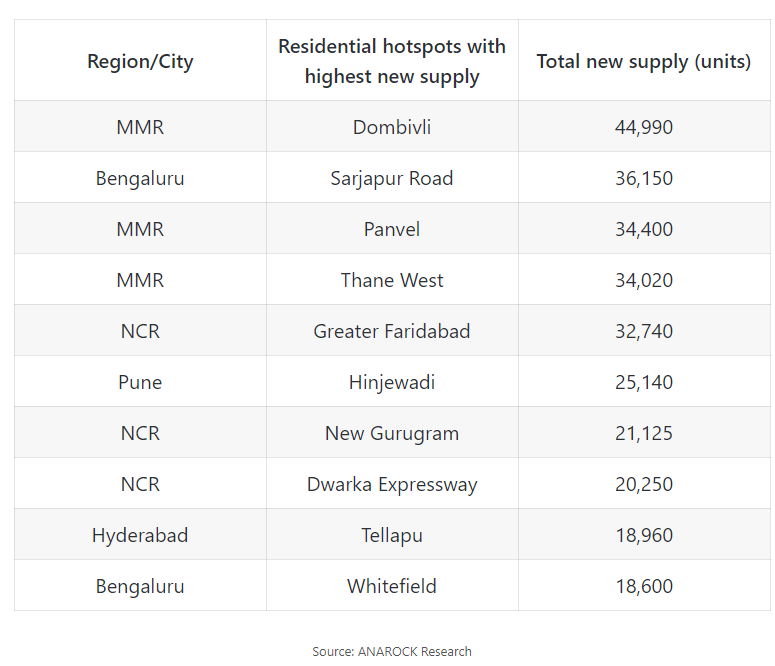Image resolution: width=775 pixels, height=666 pixels.
Task: Select the 44,990 supply value
Action: click(644, 127)
